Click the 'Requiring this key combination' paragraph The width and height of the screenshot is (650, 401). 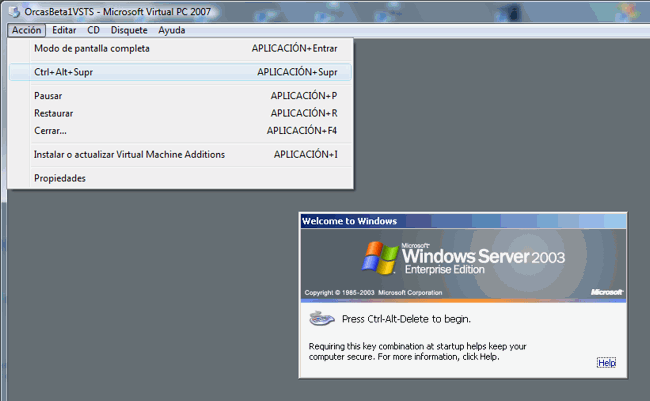[417, 352]
